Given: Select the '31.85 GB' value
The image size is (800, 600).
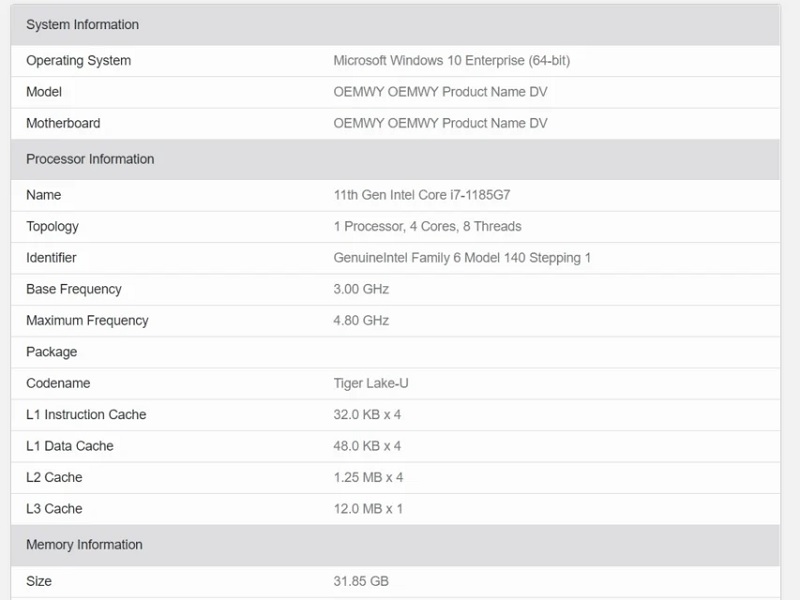Looking at the screenshot, I should point(361,581).
